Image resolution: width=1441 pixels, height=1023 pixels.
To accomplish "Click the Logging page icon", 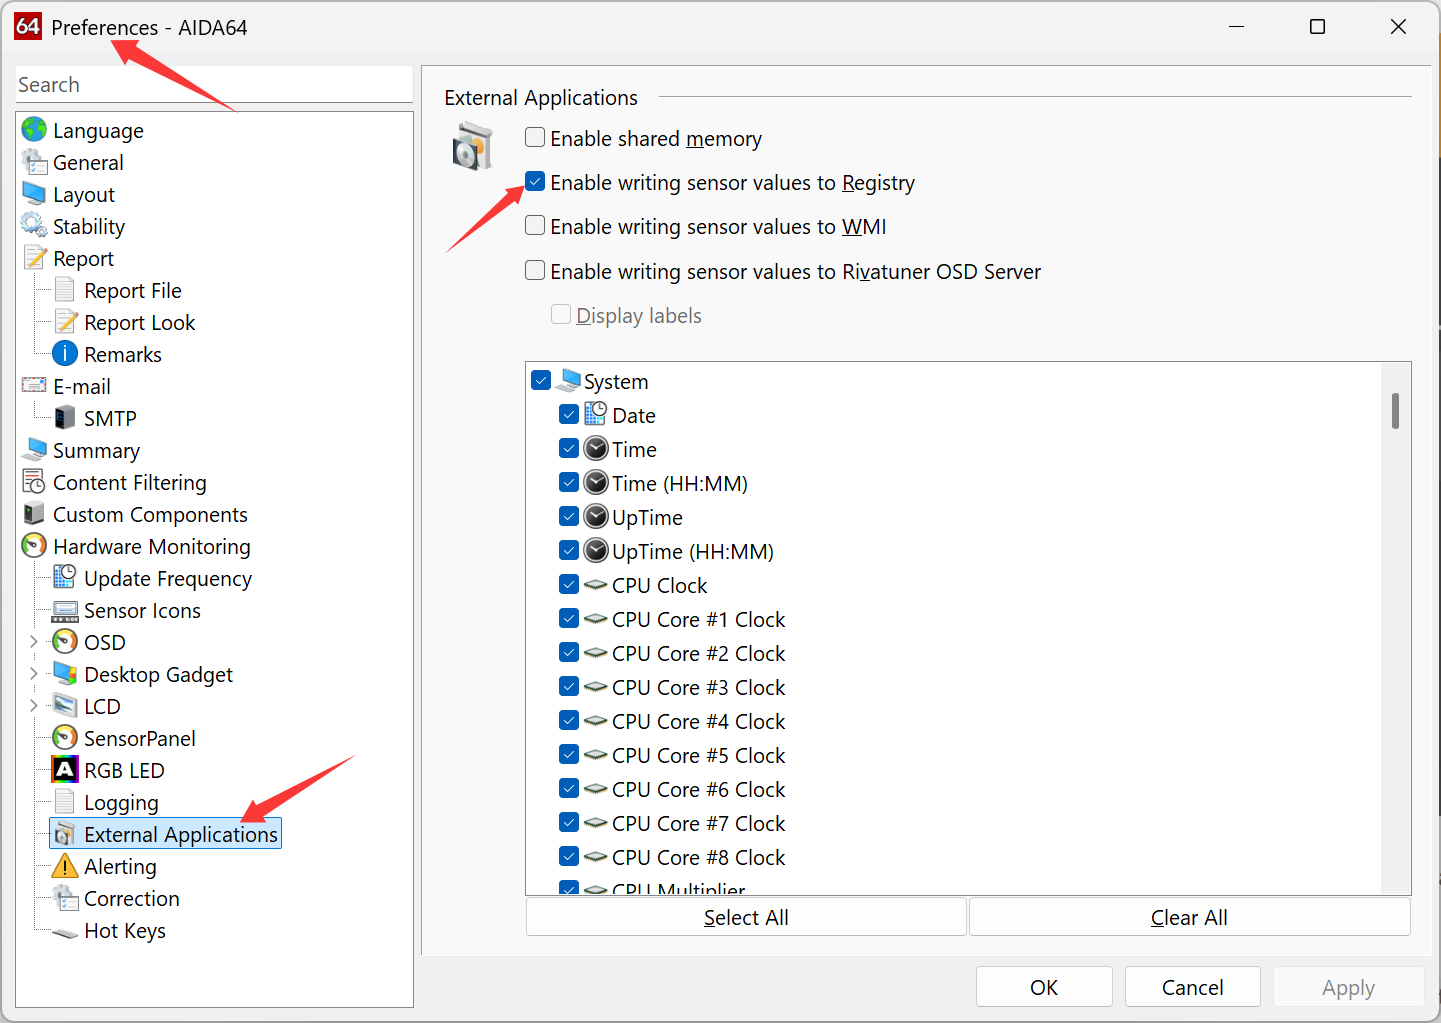I will tap(65, 802).
